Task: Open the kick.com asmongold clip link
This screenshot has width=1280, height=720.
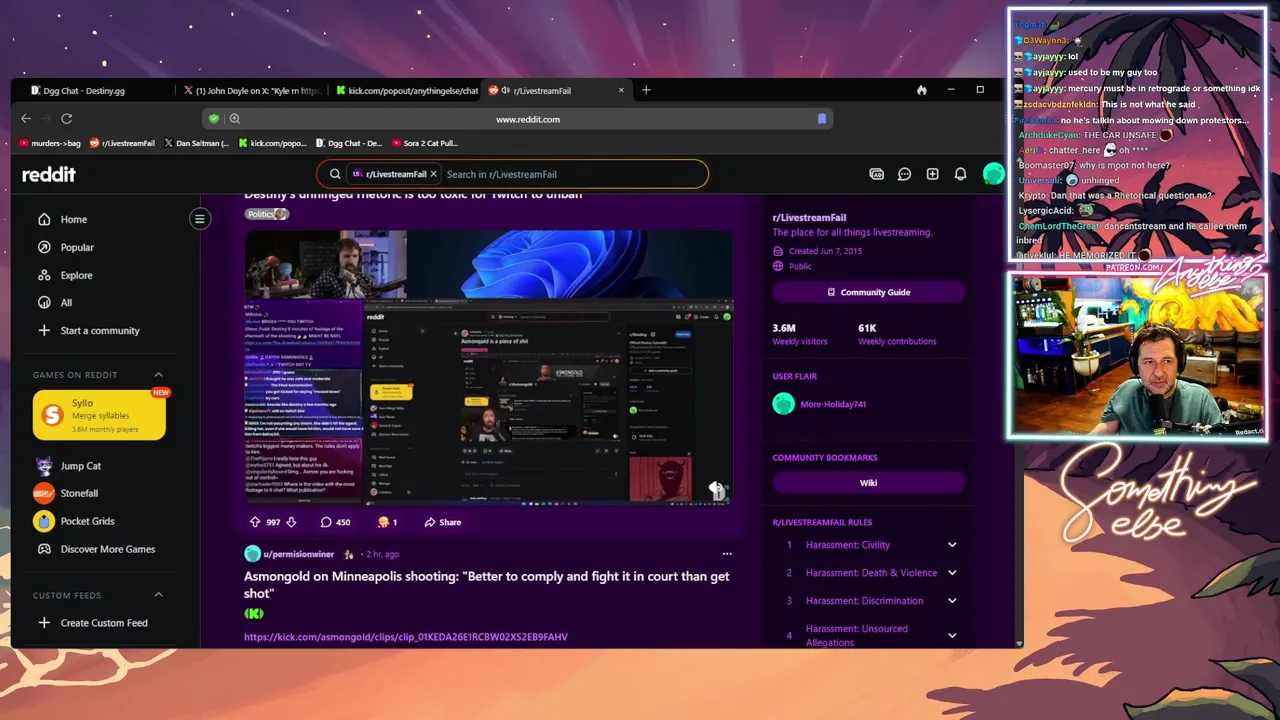Action: tap(406, 637)
